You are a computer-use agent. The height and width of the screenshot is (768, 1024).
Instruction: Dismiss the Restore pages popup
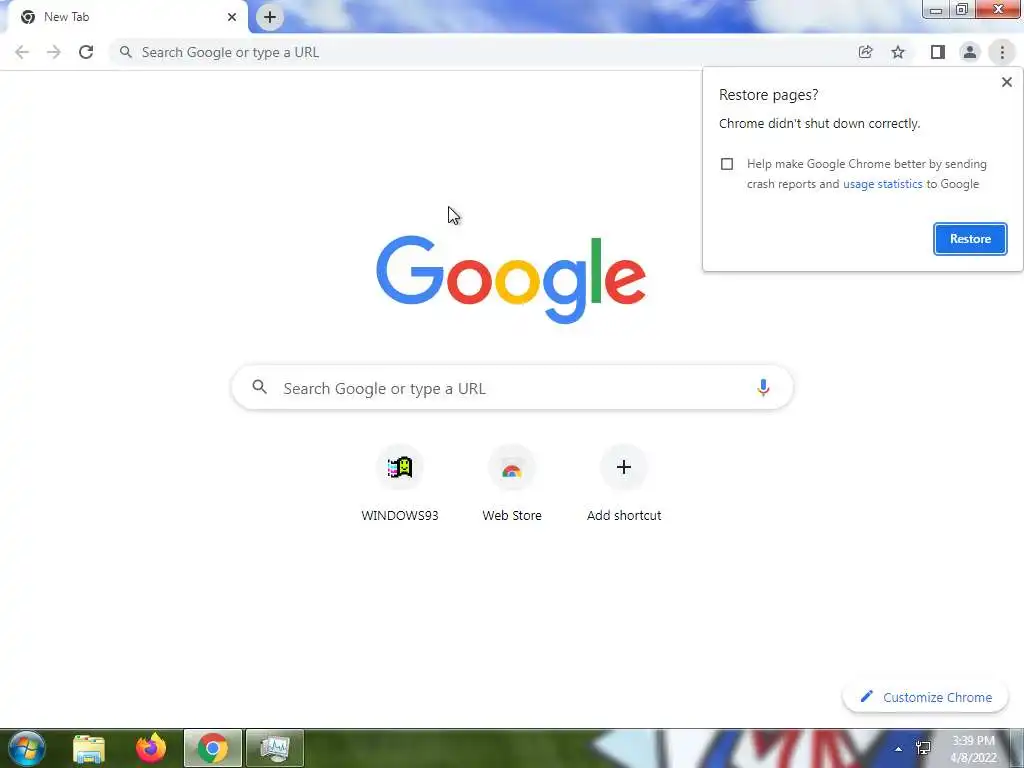click(1006, 82)
